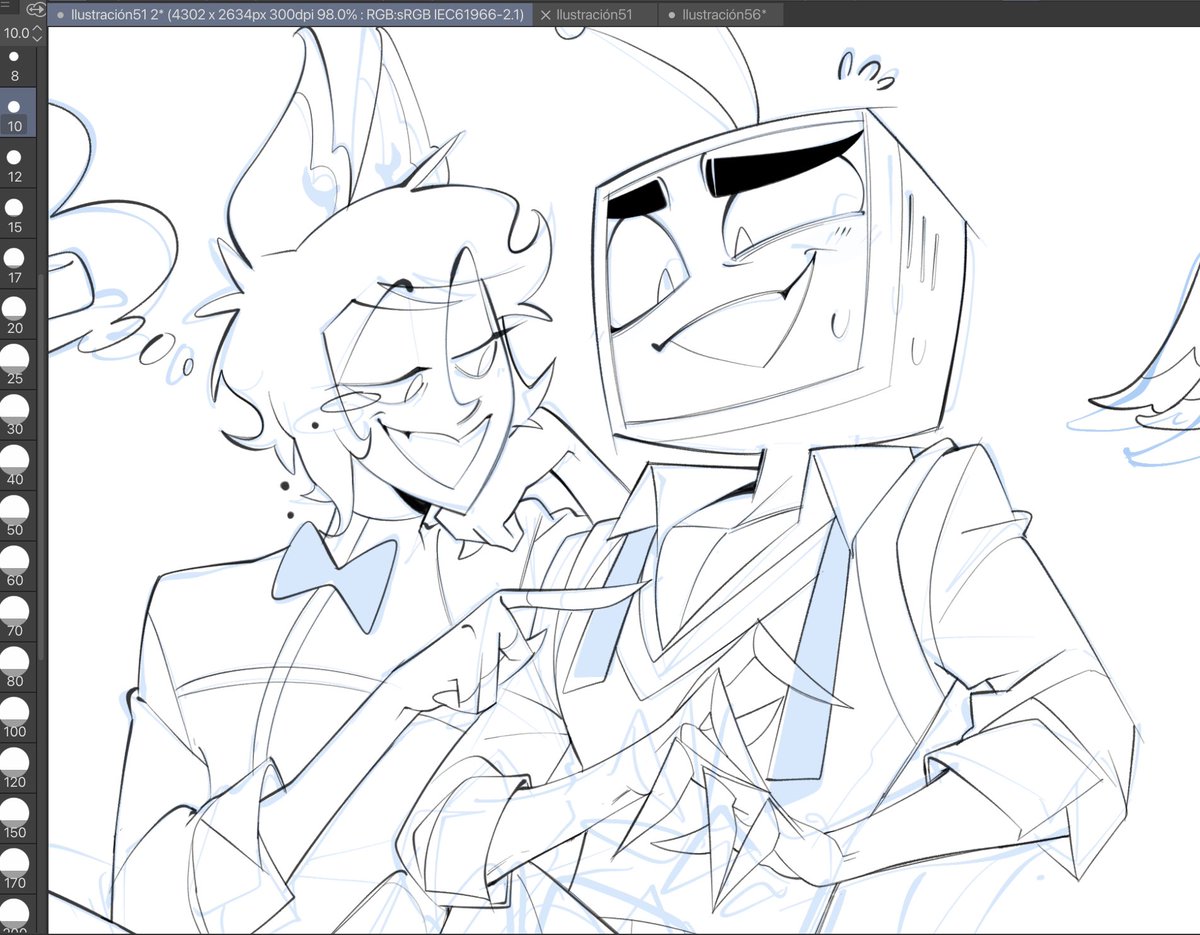Click the brush size value field 10.0
Viewport: 1200px width, 935px height.
(x=15, y=33)
